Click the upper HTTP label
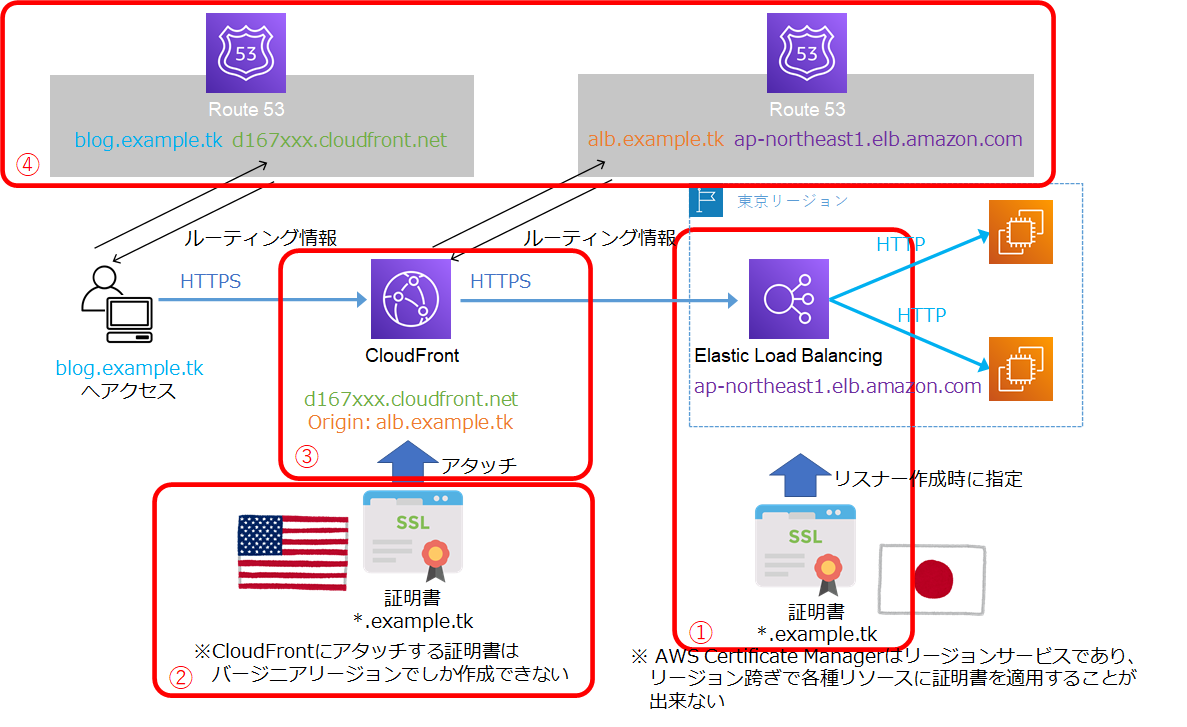 (x=901, y=244)
